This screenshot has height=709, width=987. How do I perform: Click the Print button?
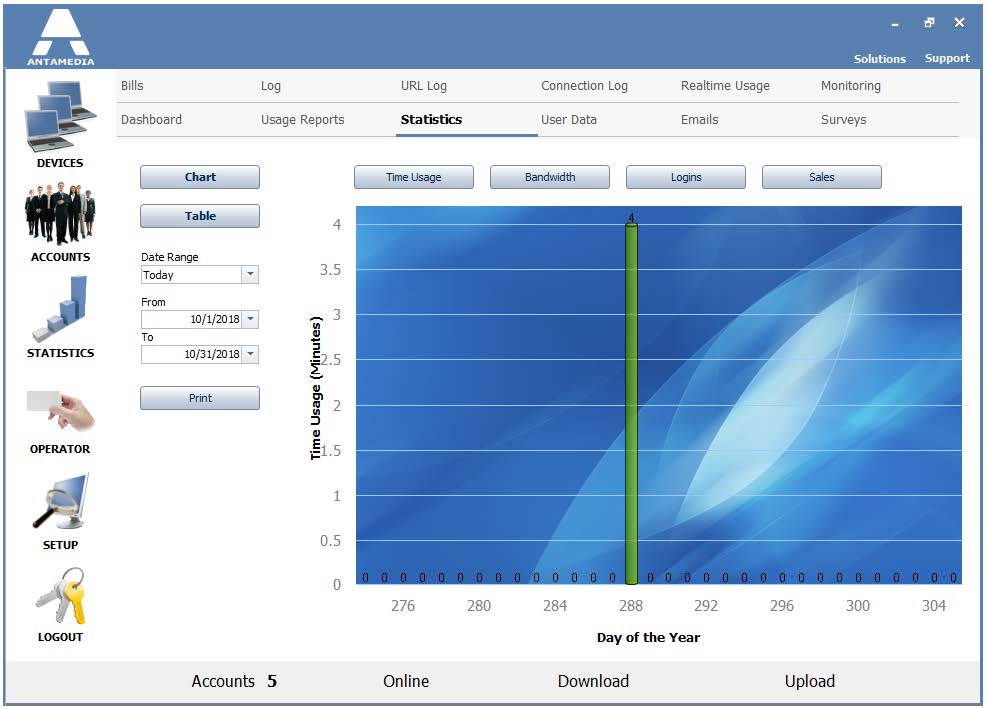[x=200, y=398]
